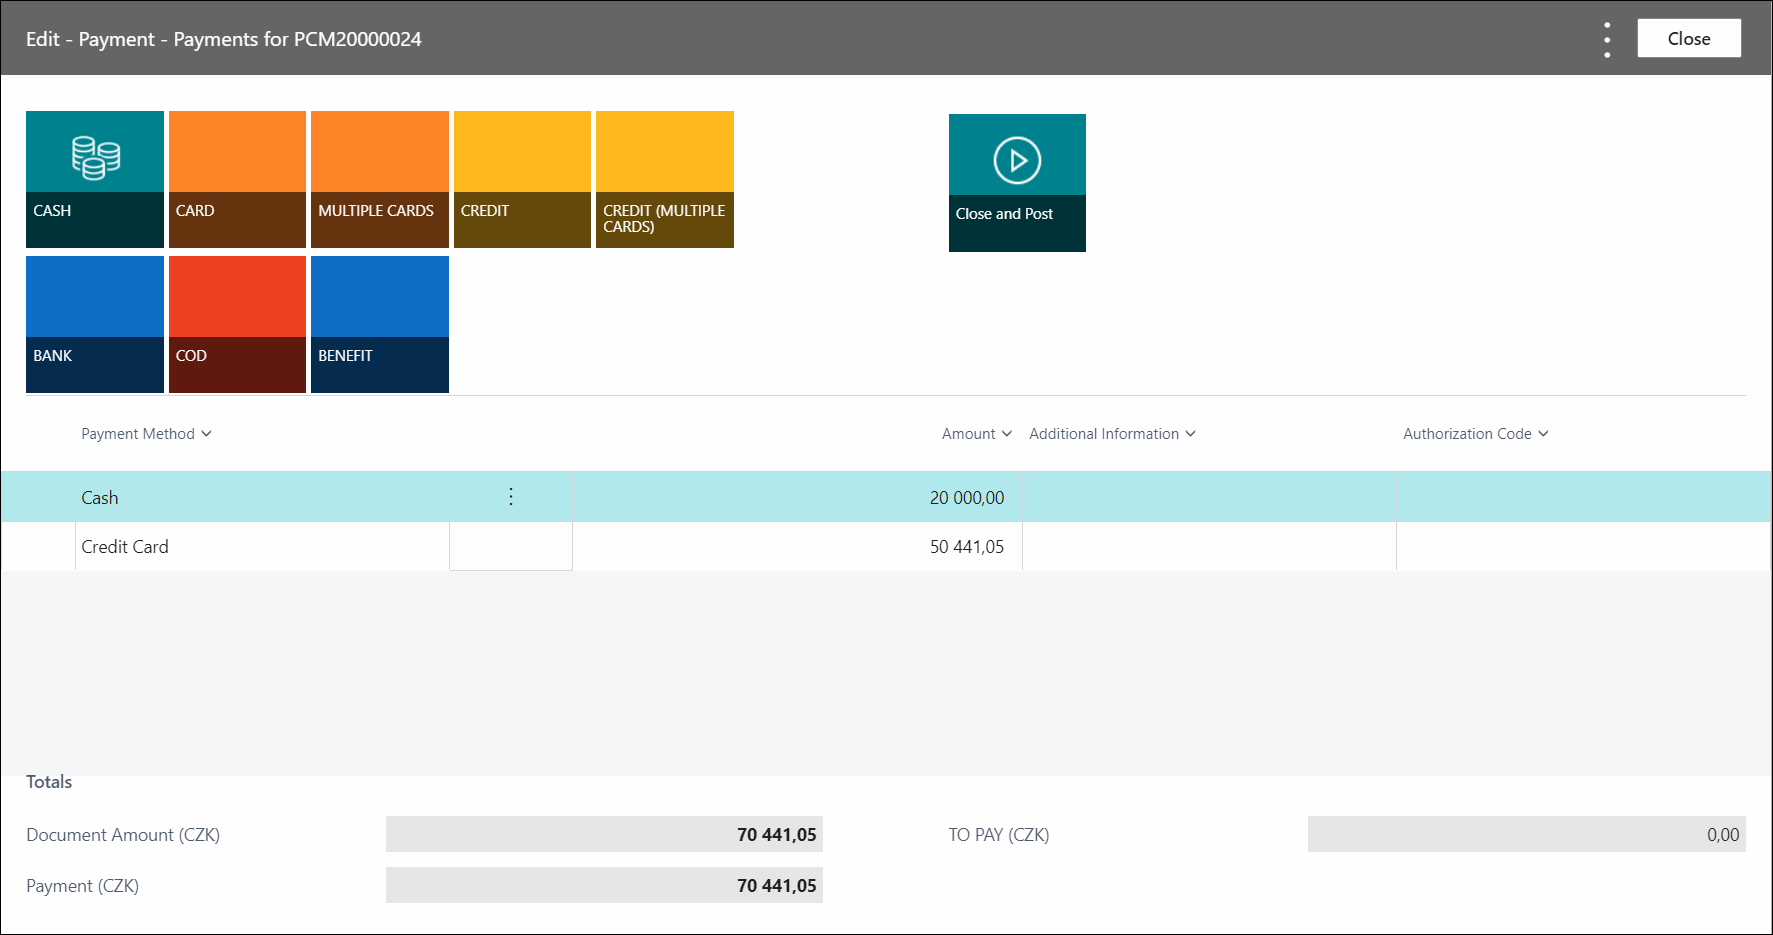The height and width of the screenshot is (935, 1773).
Task: Click the 20 000,00 amount cell
Action: point(797,497)
